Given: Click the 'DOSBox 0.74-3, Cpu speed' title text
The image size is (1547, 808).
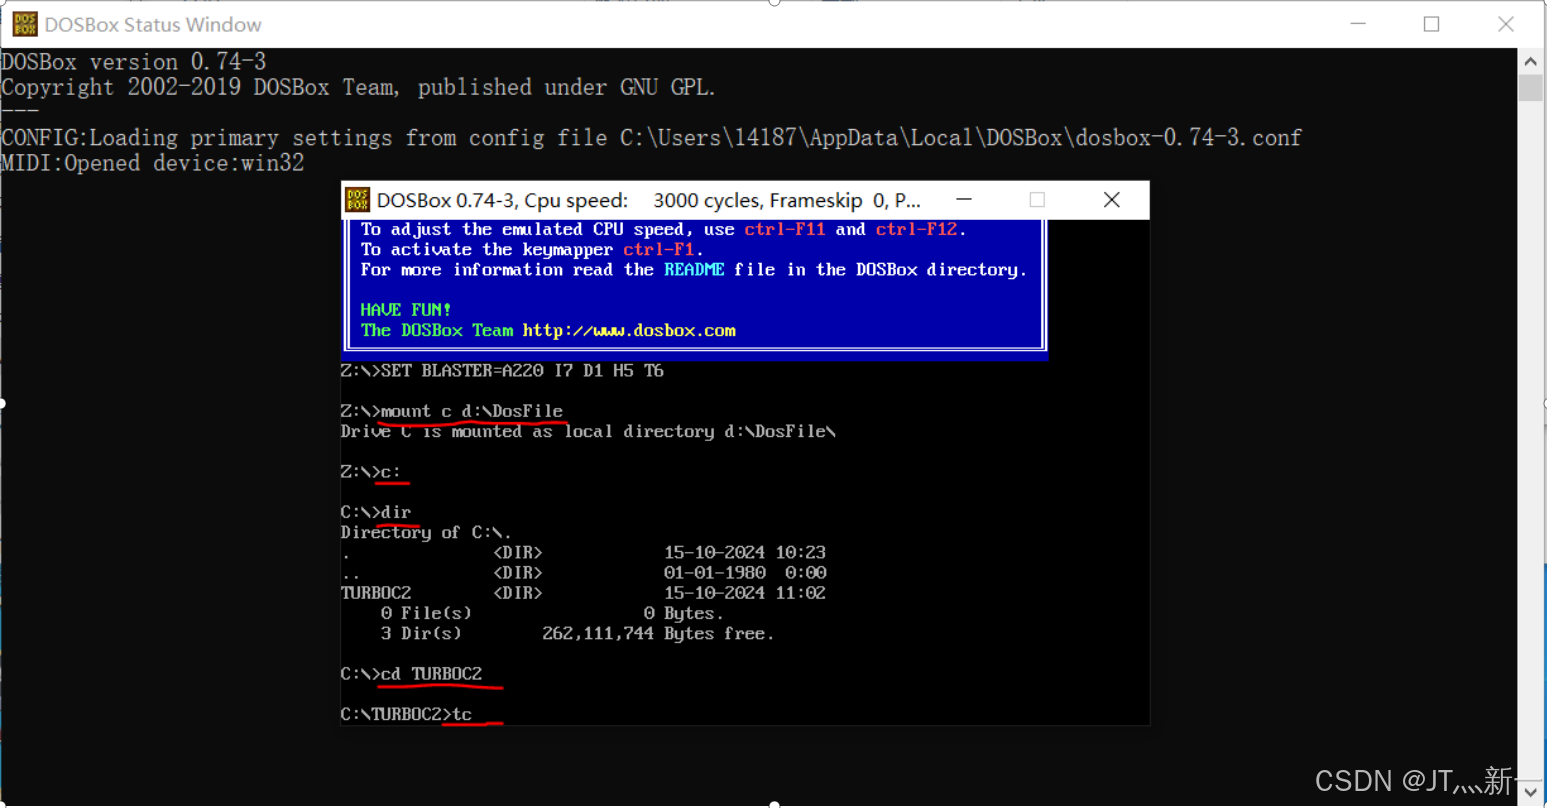Looking at the screenshot, I should [x=649, y=200].
